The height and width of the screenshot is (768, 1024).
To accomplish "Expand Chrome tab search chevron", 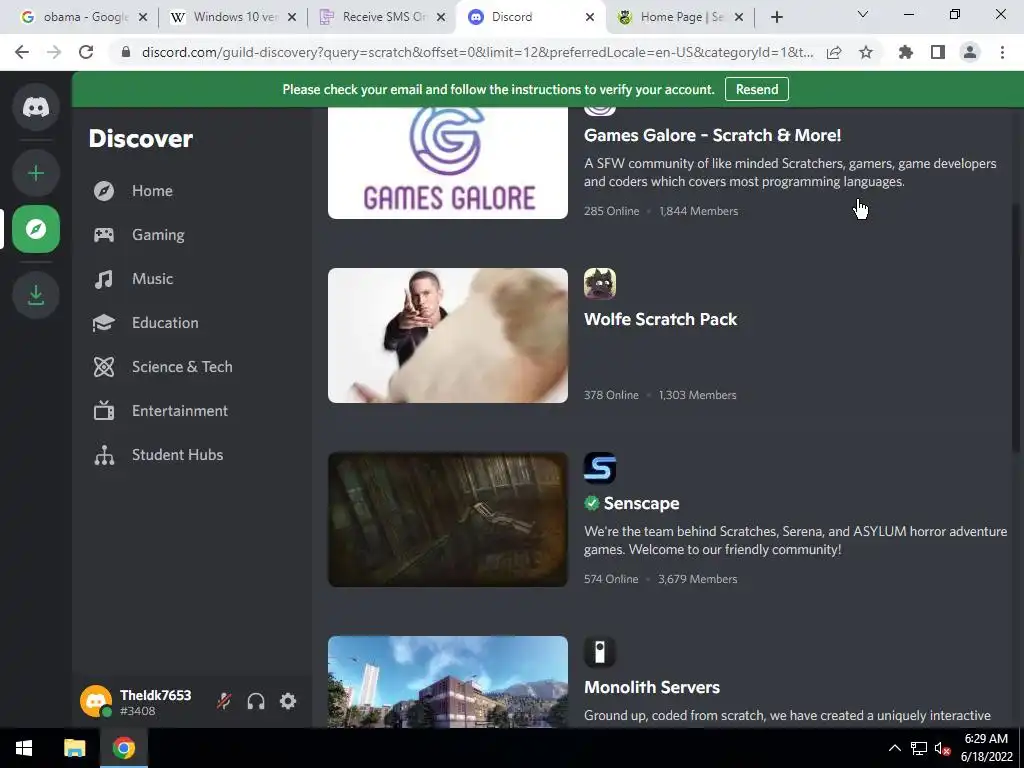I will (x=863, y=14).
